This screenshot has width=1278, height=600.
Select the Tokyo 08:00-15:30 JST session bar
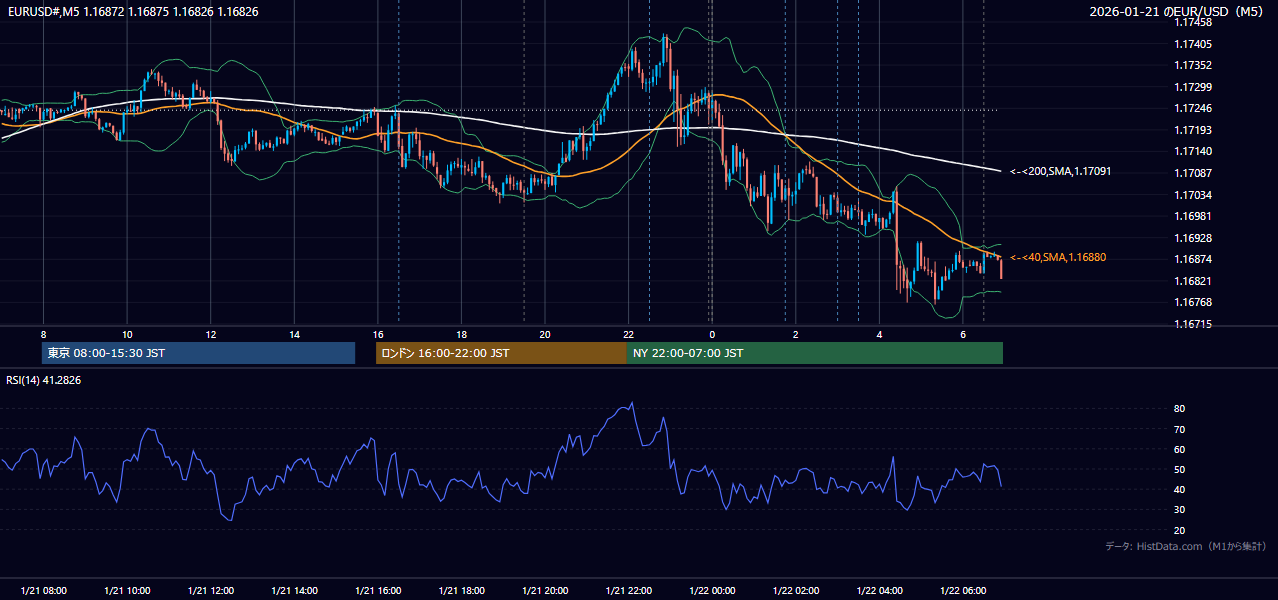198,353
